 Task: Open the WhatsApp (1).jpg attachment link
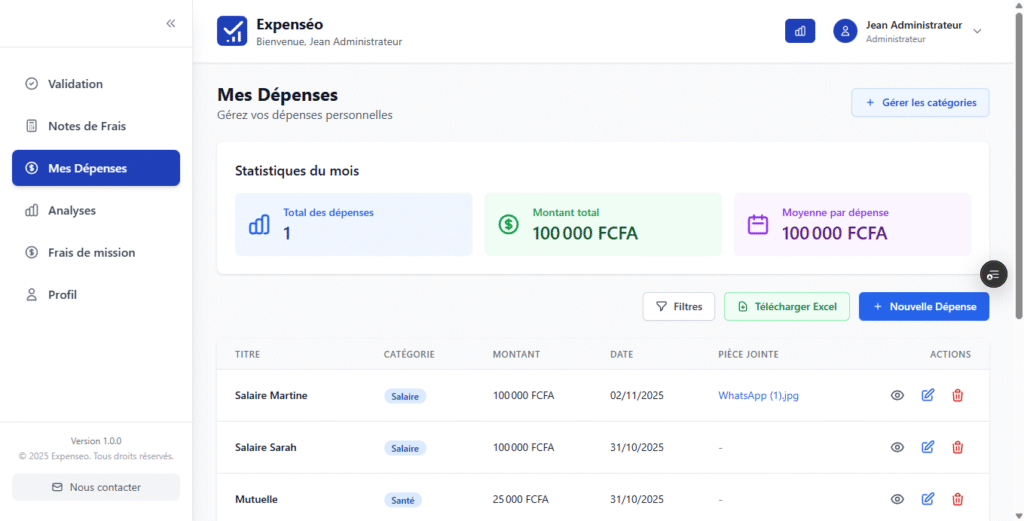pos(758,395)
